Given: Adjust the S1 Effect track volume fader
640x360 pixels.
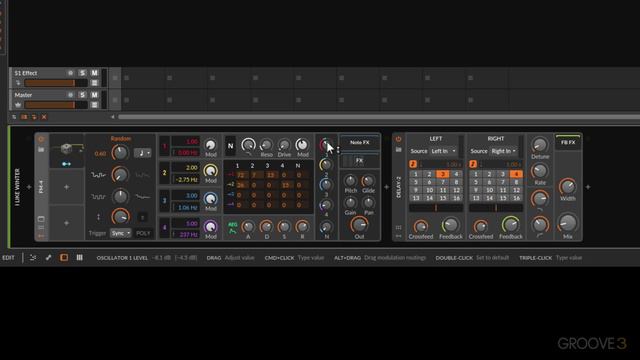Looking at the screenshot, I should click(55, 83).
